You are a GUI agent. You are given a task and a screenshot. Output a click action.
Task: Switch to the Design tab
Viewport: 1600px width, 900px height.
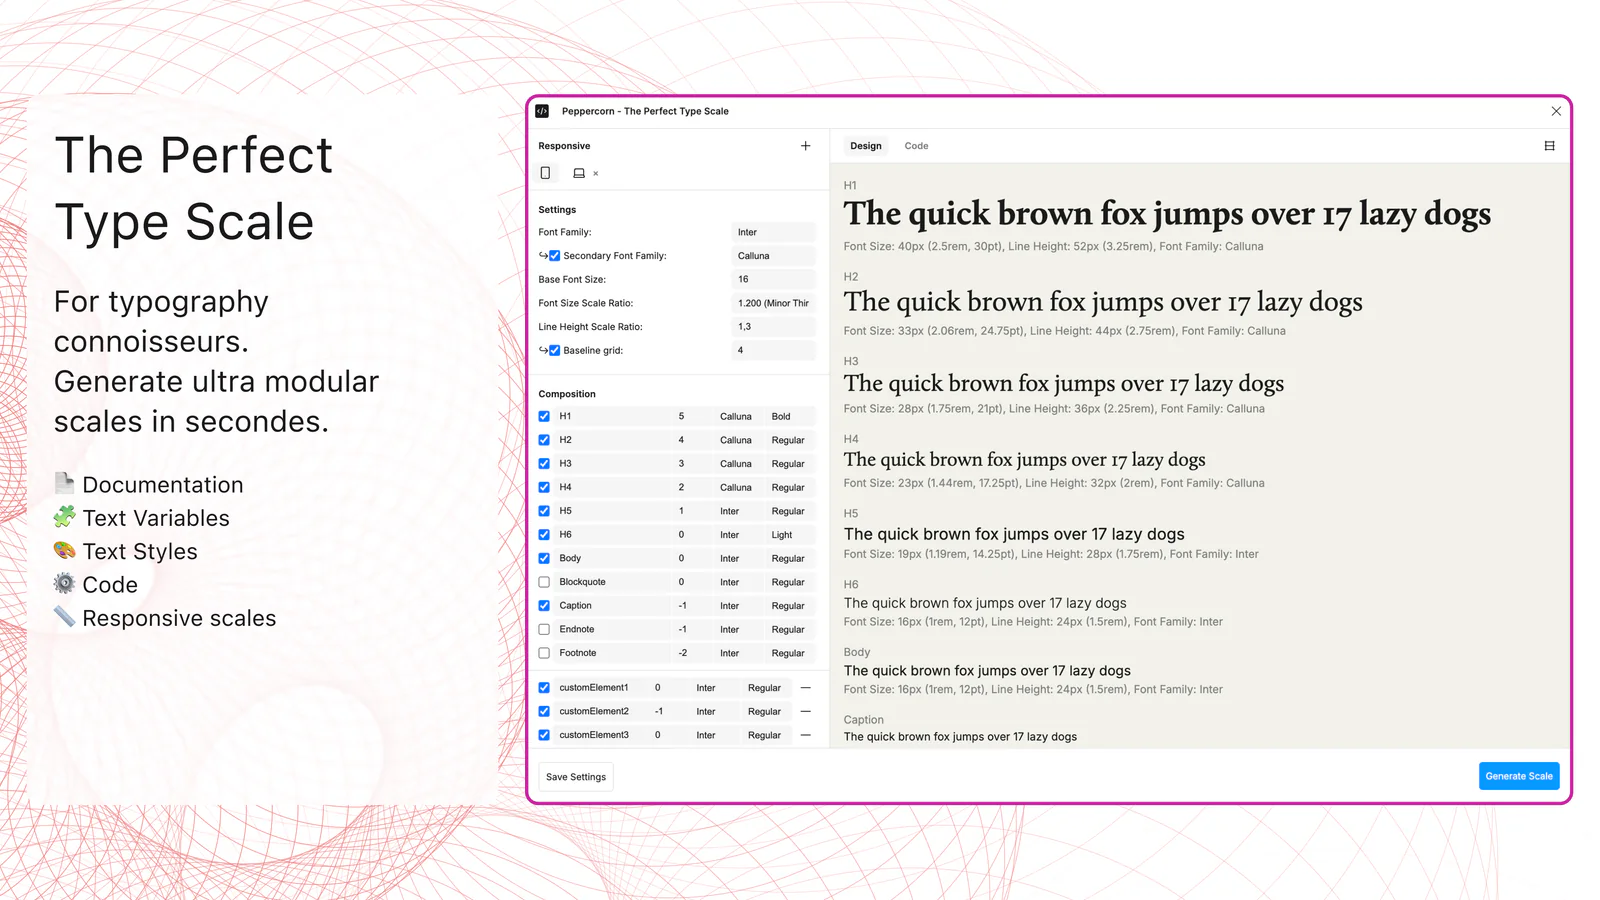(866, 146)
